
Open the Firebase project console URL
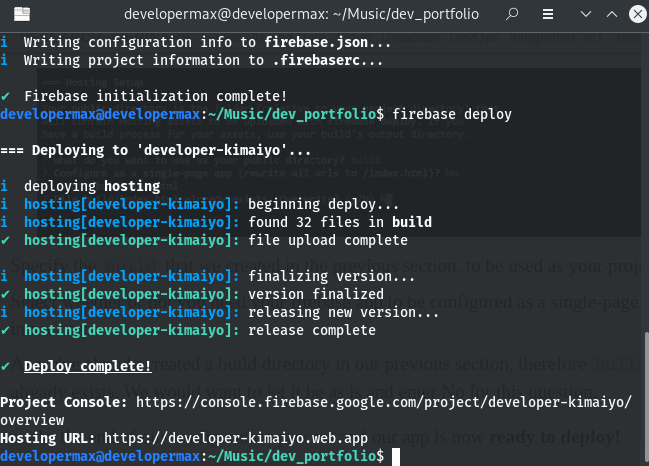point(316,411)
